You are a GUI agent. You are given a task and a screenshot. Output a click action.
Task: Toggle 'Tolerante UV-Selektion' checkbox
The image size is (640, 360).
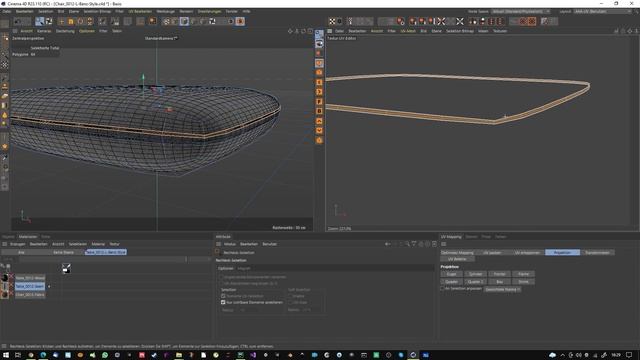[223, 296]
